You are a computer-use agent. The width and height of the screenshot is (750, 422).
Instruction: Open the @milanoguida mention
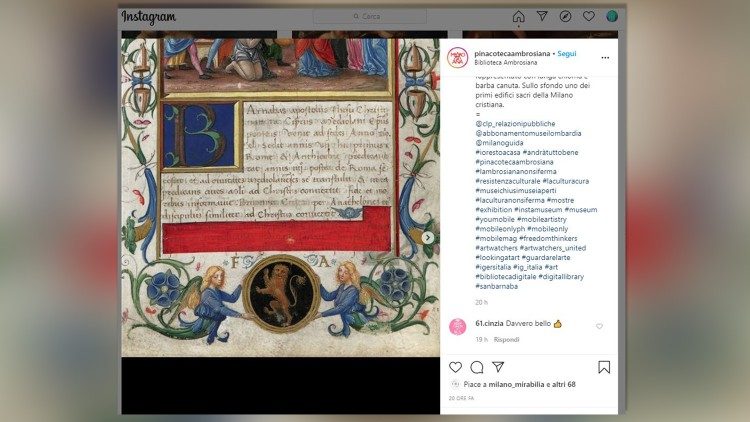(x=499, y=143)
